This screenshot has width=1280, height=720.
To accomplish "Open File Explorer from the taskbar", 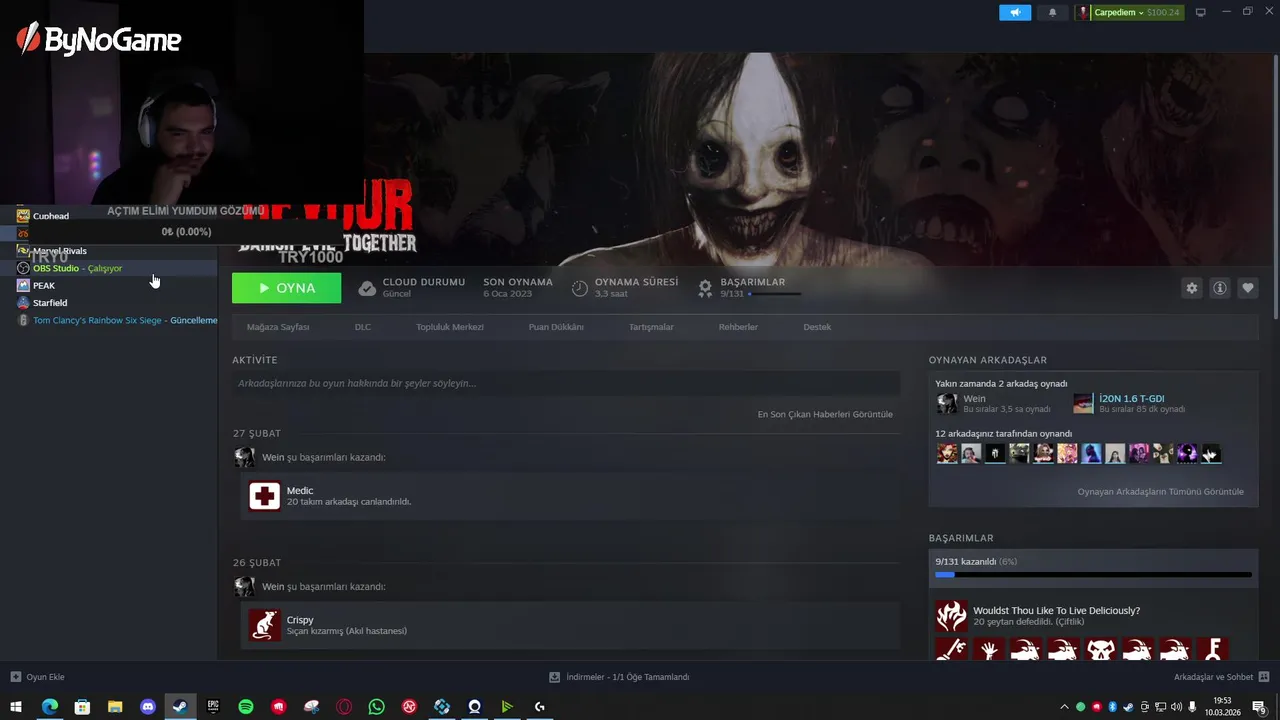I will tap(115, 707).
